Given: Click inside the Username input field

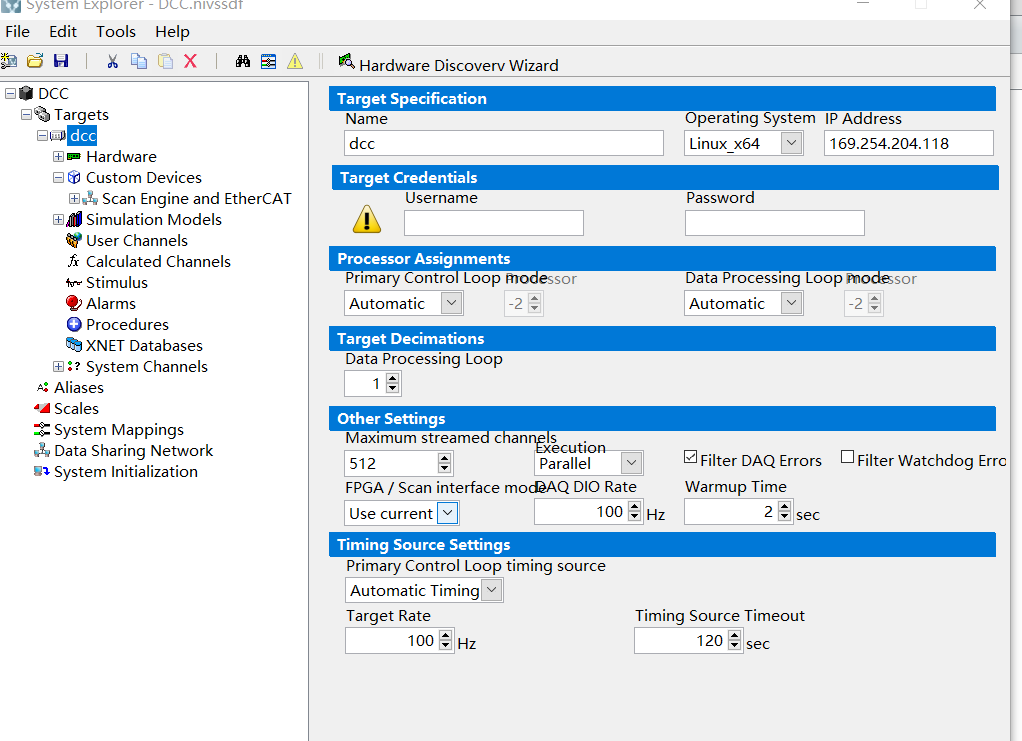Looking at the screenshot, I should click(493, 222).
